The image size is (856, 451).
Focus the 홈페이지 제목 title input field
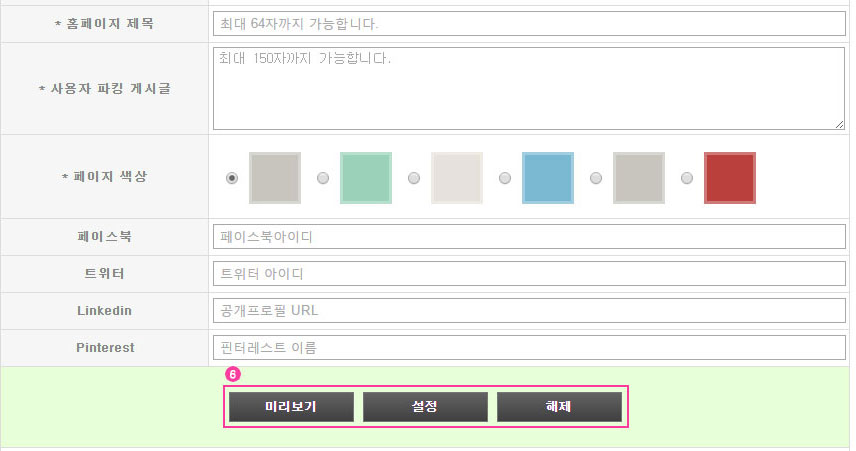[x=529, y=24]
